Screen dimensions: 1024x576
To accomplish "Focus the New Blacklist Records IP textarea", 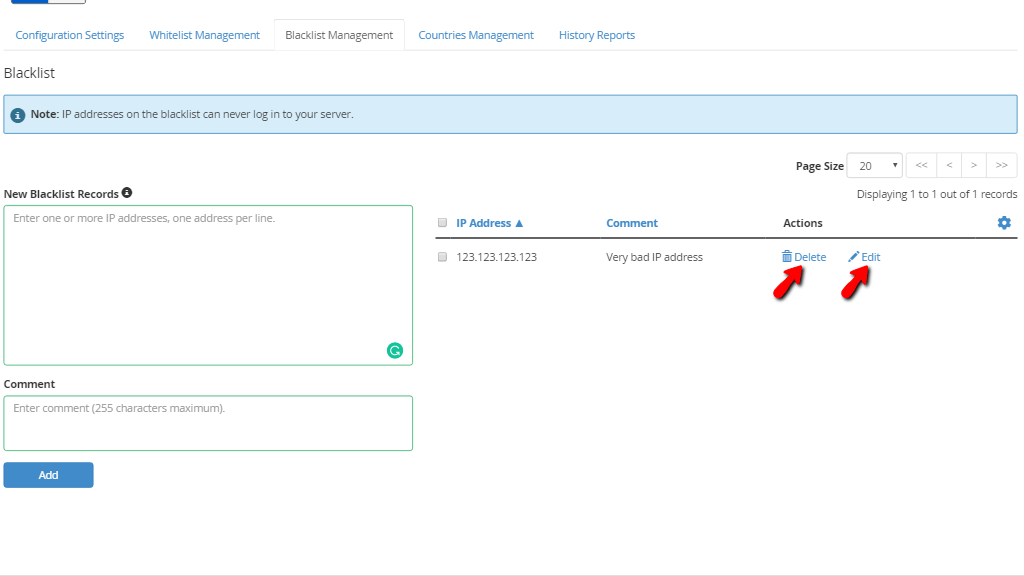I will click(x=208, y=285).
